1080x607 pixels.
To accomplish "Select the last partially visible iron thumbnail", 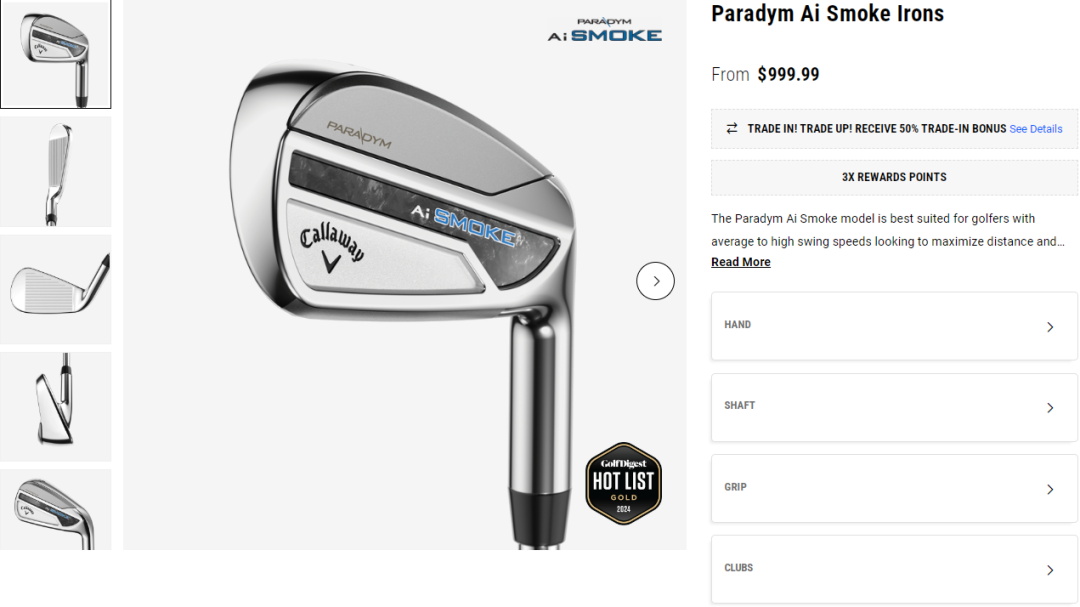I will 55,510.
